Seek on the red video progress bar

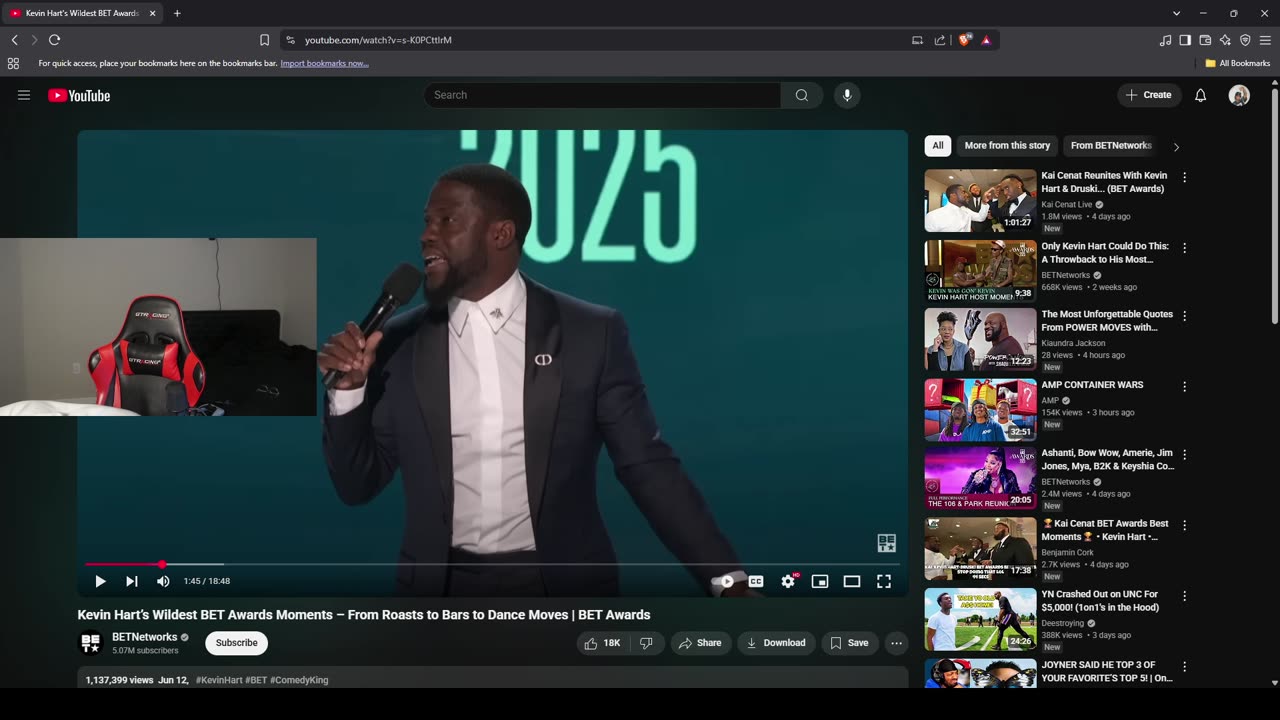(492, 565)
